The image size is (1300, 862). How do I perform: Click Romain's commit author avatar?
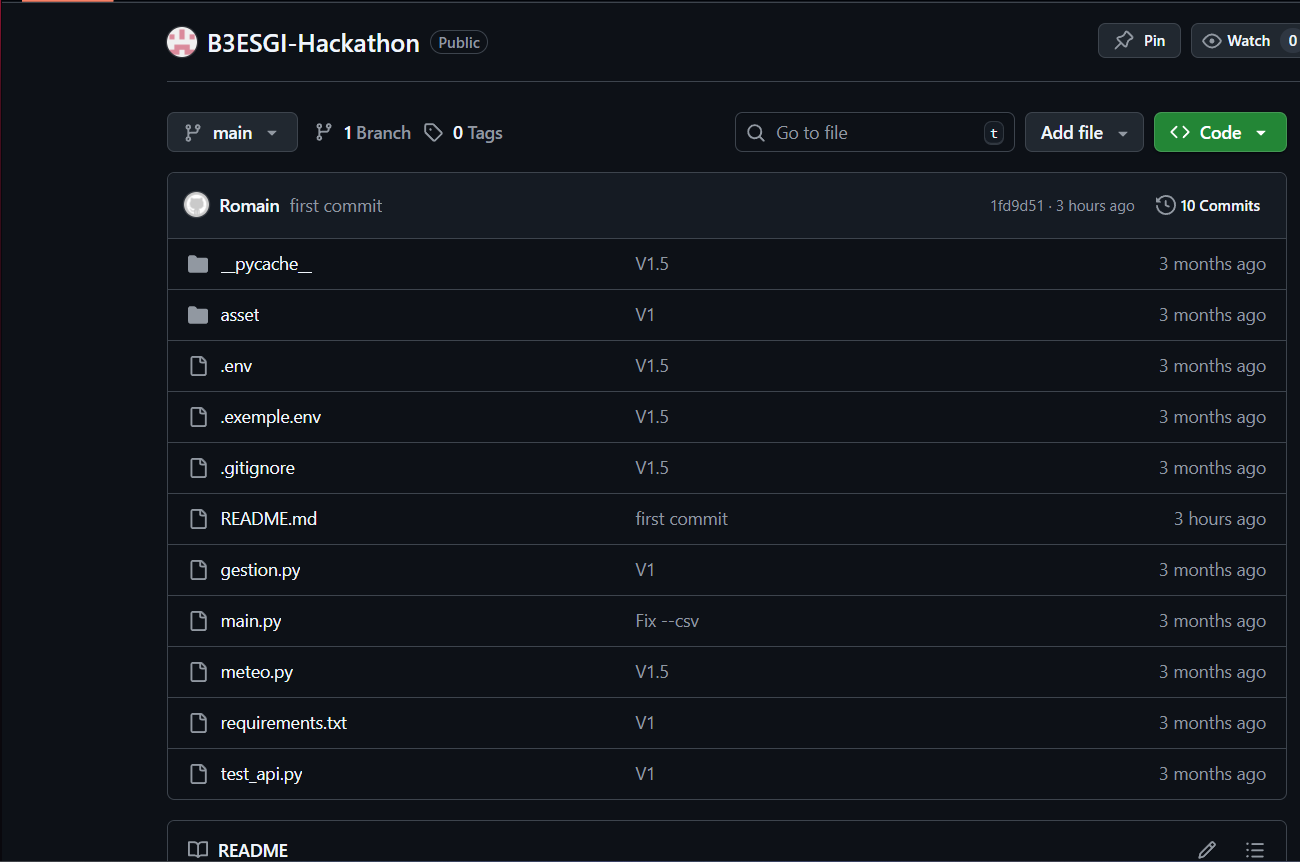[x=196, y=205]
